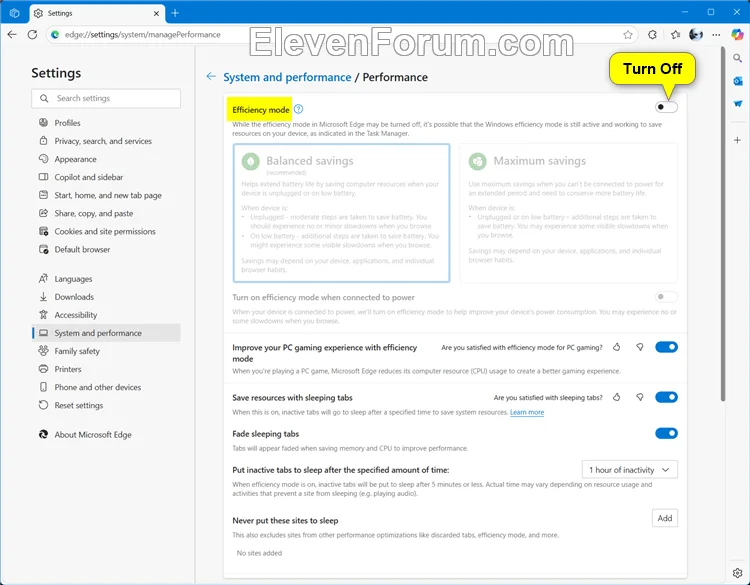Go back using the breadcrumb arrow

(211, 77)
